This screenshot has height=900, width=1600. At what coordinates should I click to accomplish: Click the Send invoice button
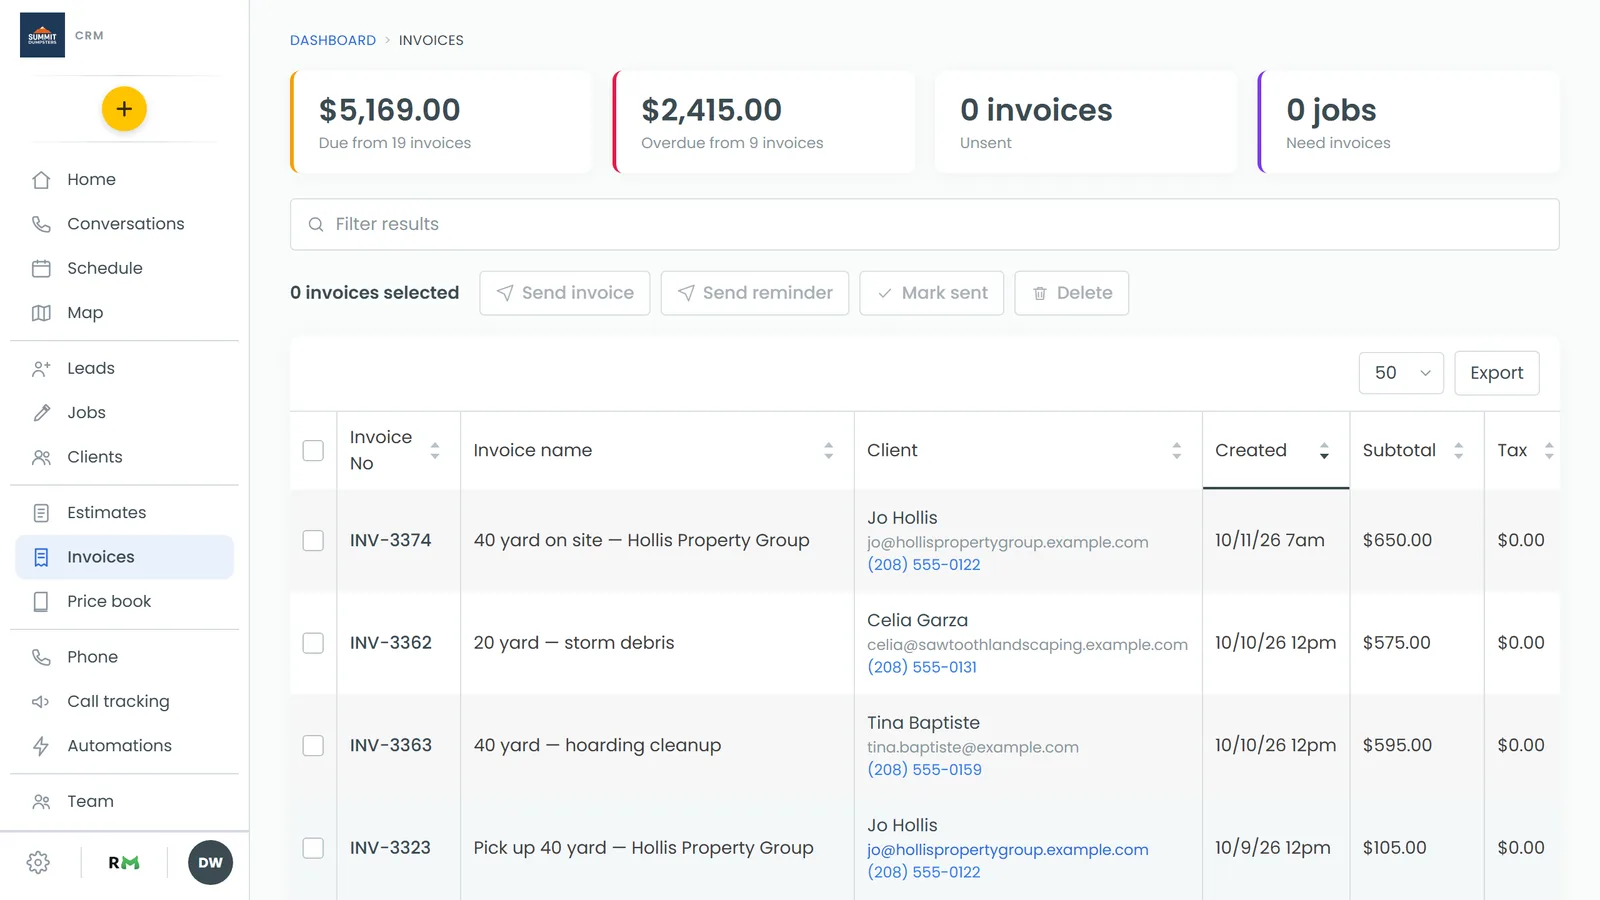pos(565,293)
